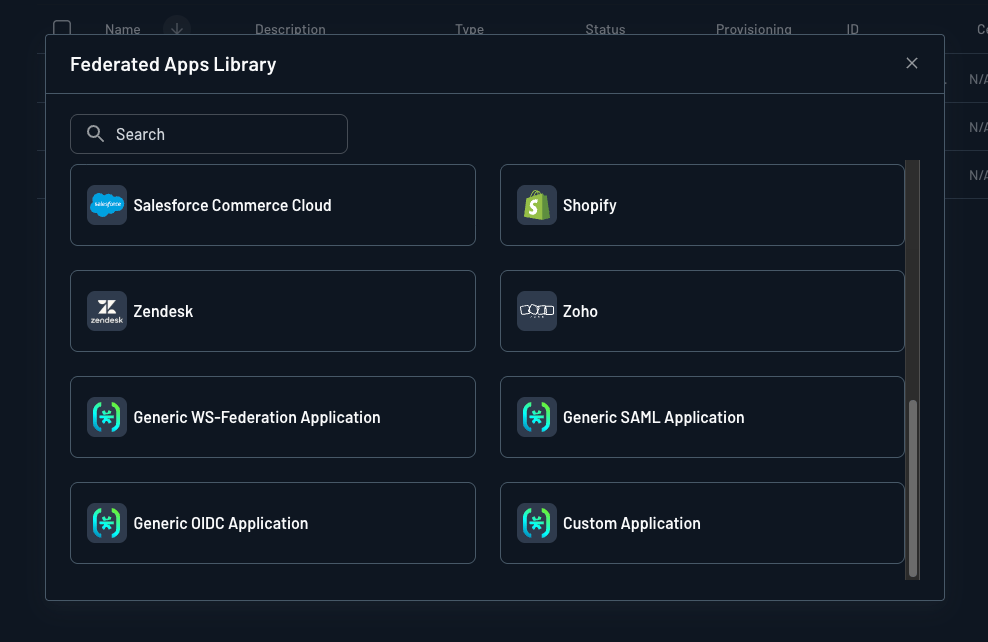Click the Shopify bag logo icon
Screen dimensions: 988x642
pos(537,205)
